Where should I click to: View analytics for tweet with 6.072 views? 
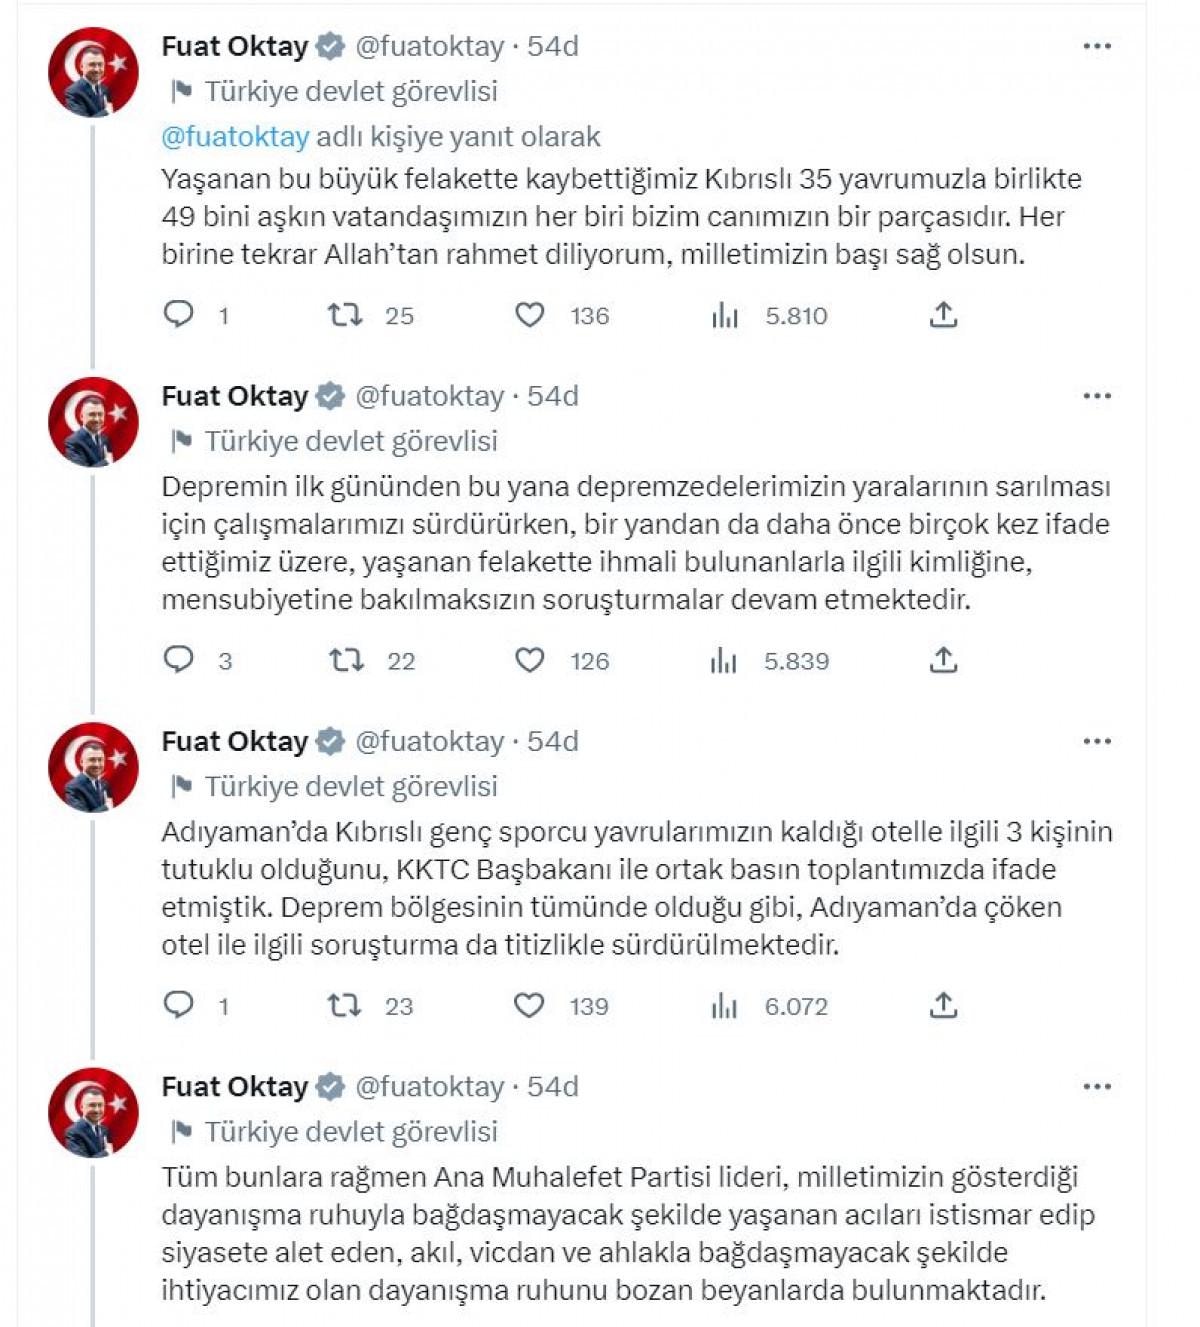725,1006
